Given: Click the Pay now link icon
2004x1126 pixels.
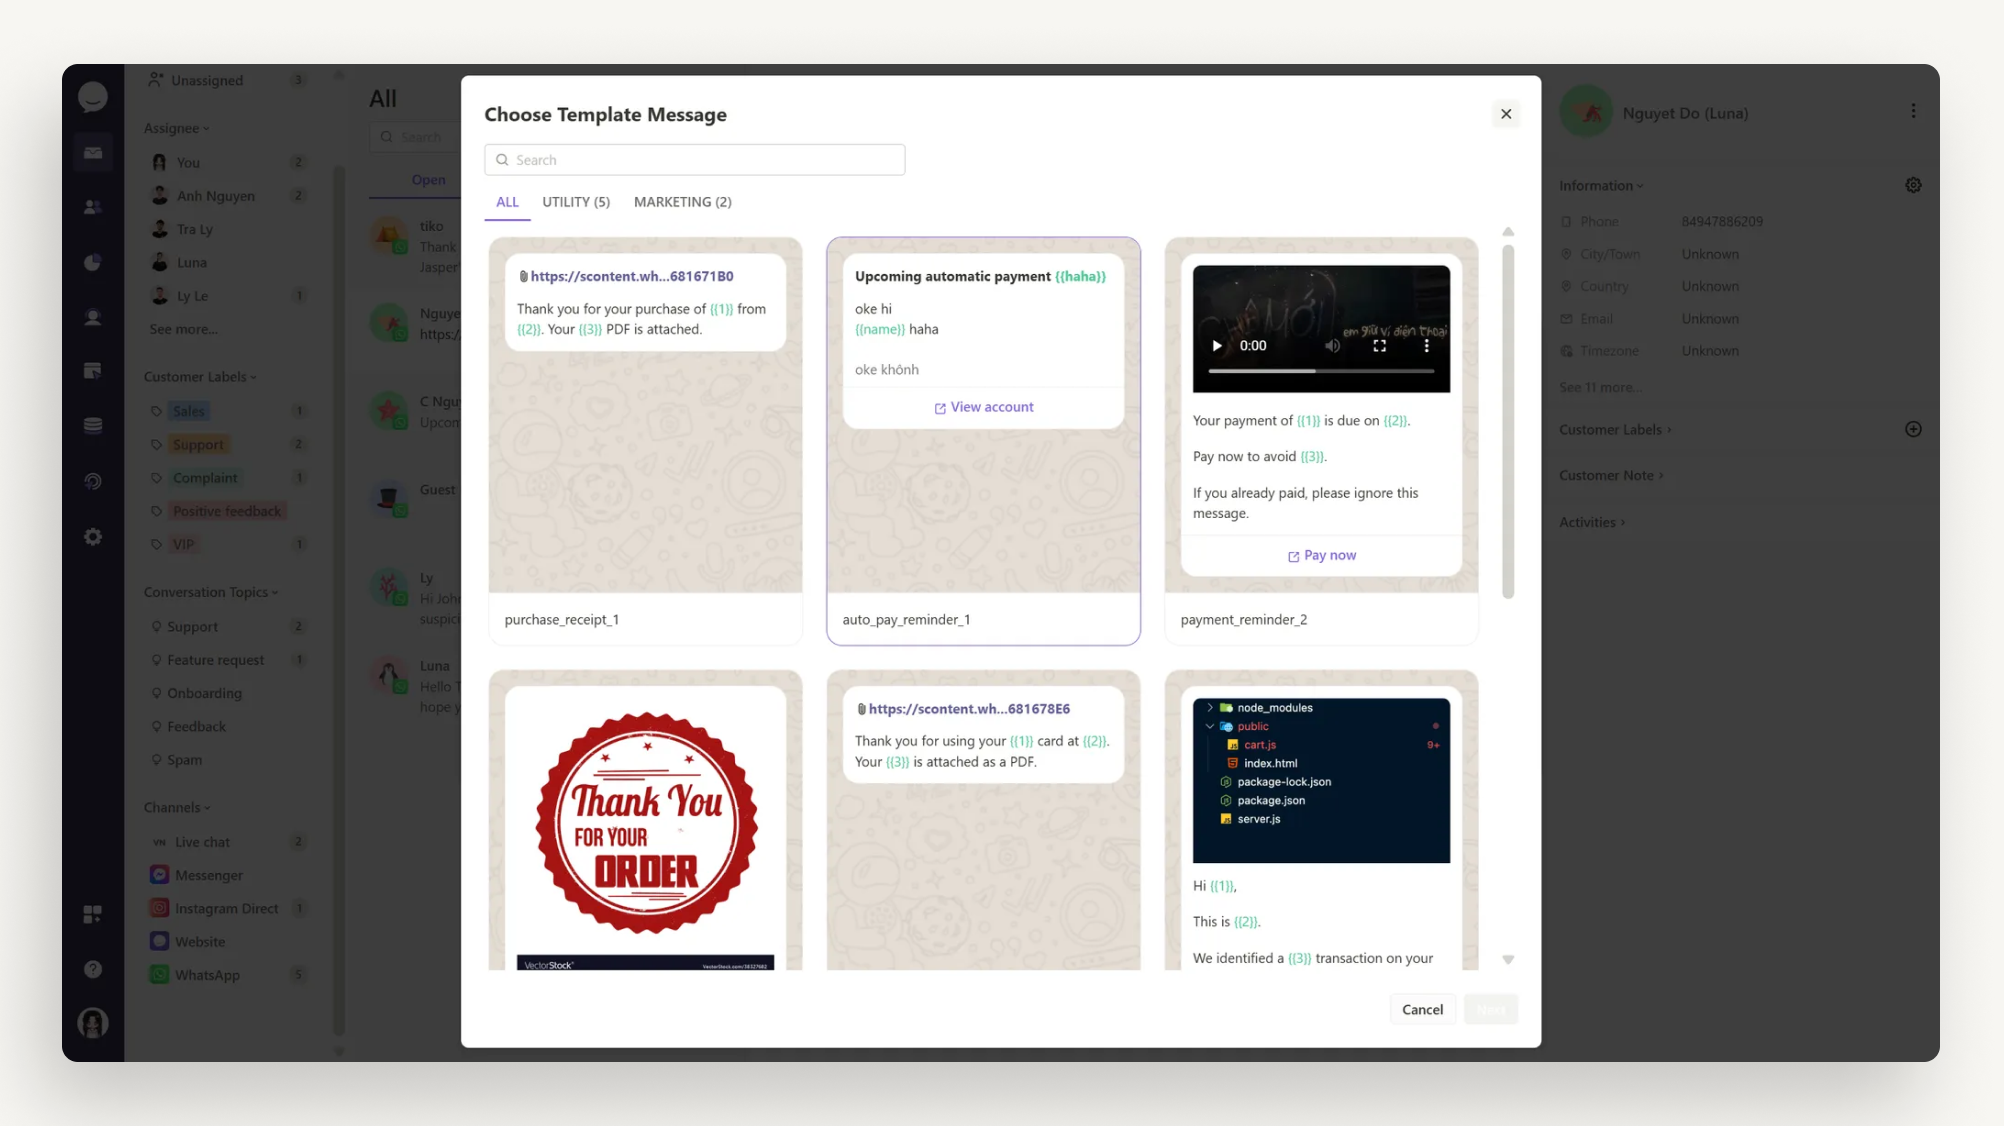Looking at the screenshot, I should coord(1293,556).
